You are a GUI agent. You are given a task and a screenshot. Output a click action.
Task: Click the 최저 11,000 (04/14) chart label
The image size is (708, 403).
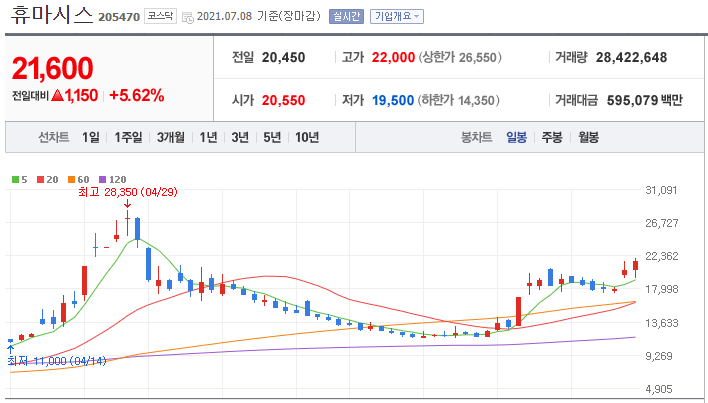57,361
